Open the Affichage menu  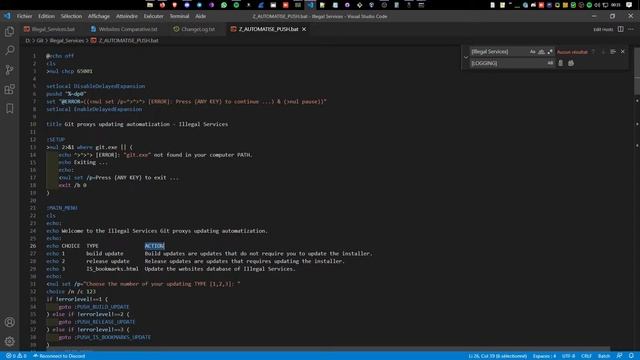[x=99, y=16]
